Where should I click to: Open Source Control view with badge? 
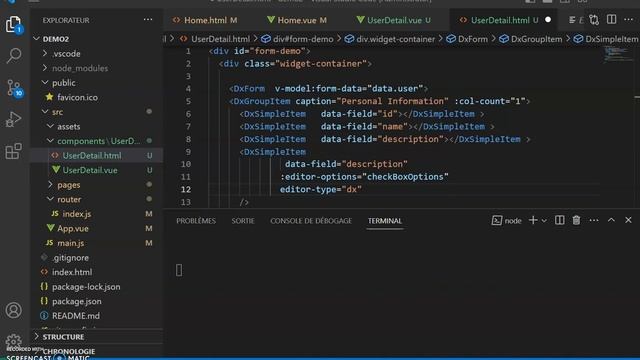(14, 88)
